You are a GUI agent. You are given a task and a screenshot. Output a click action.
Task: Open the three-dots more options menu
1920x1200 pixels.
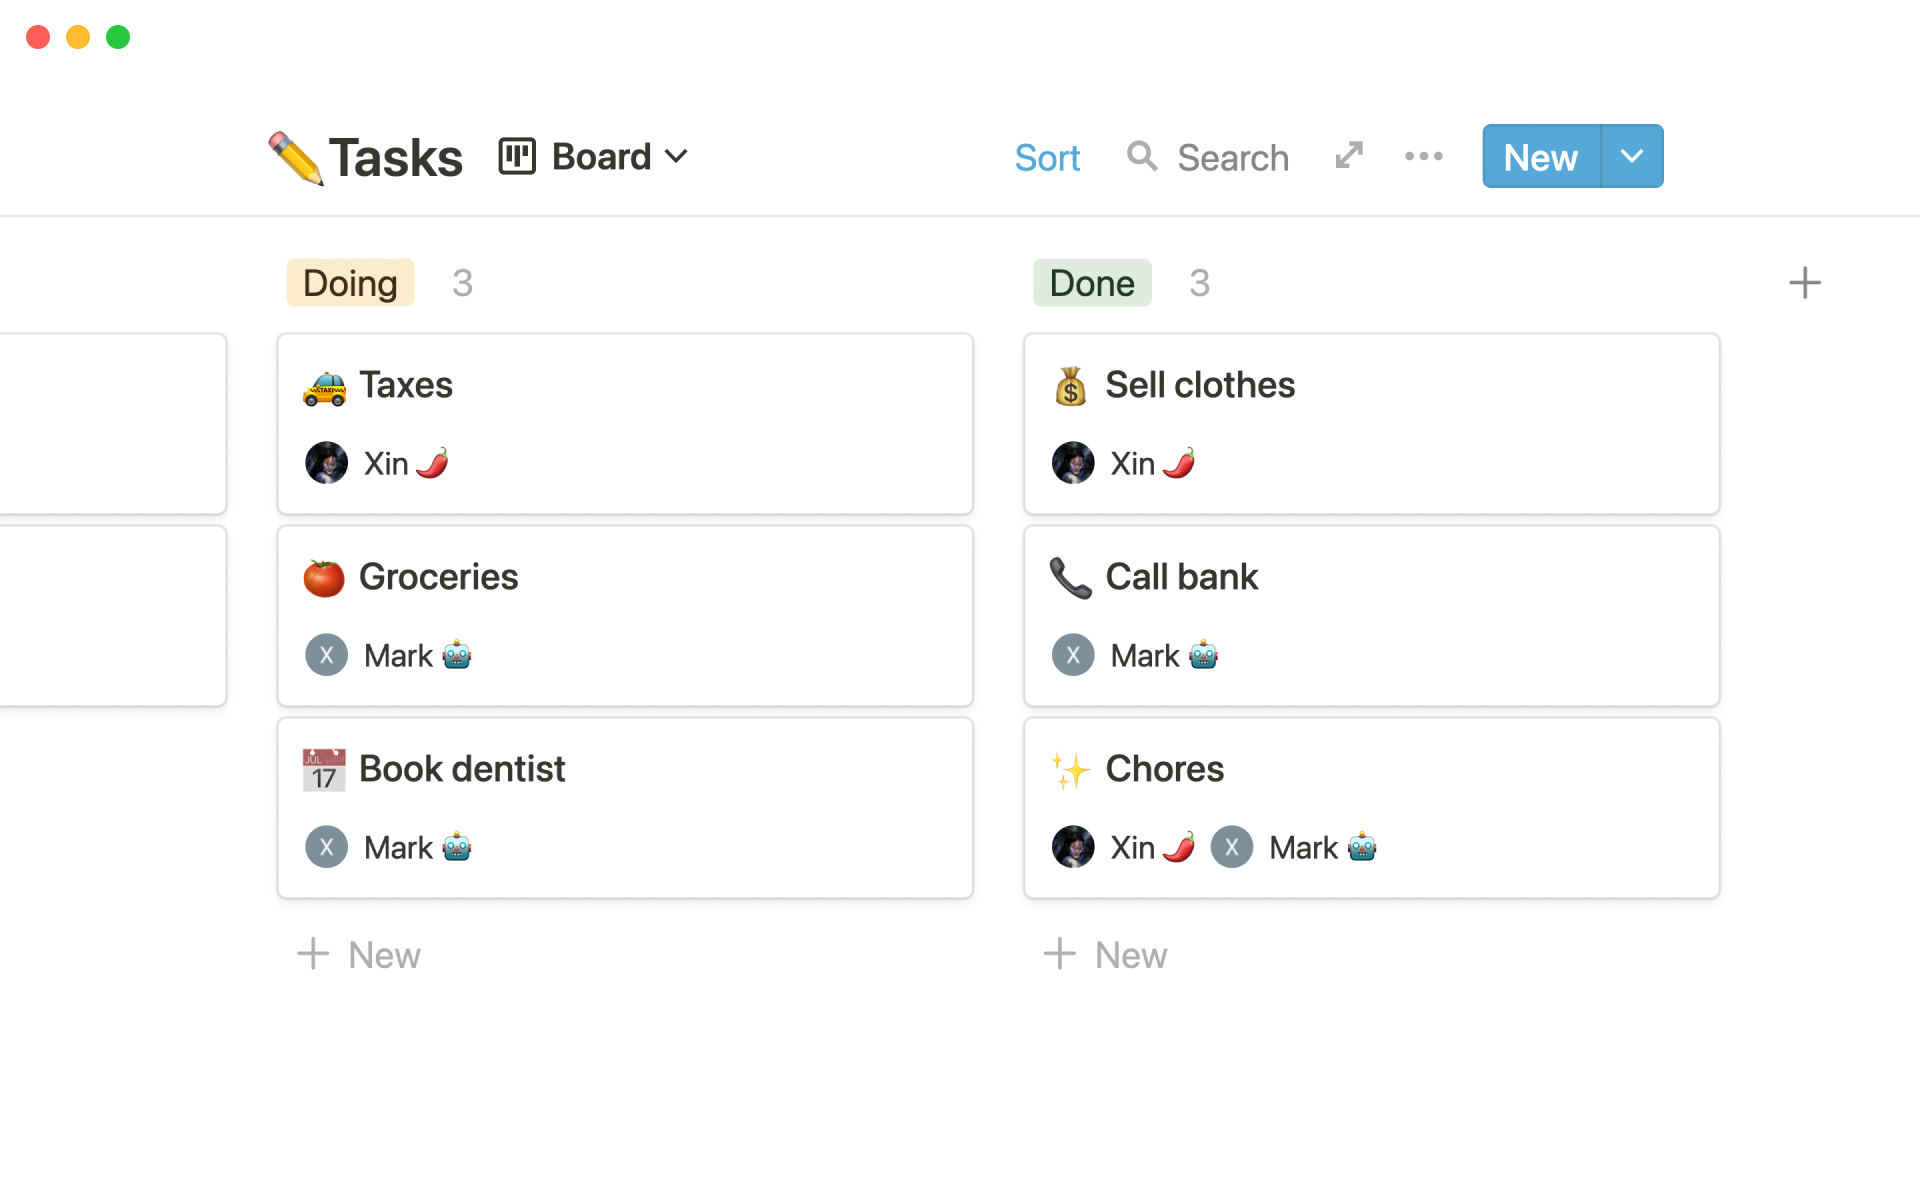[x=1423, y=156]
